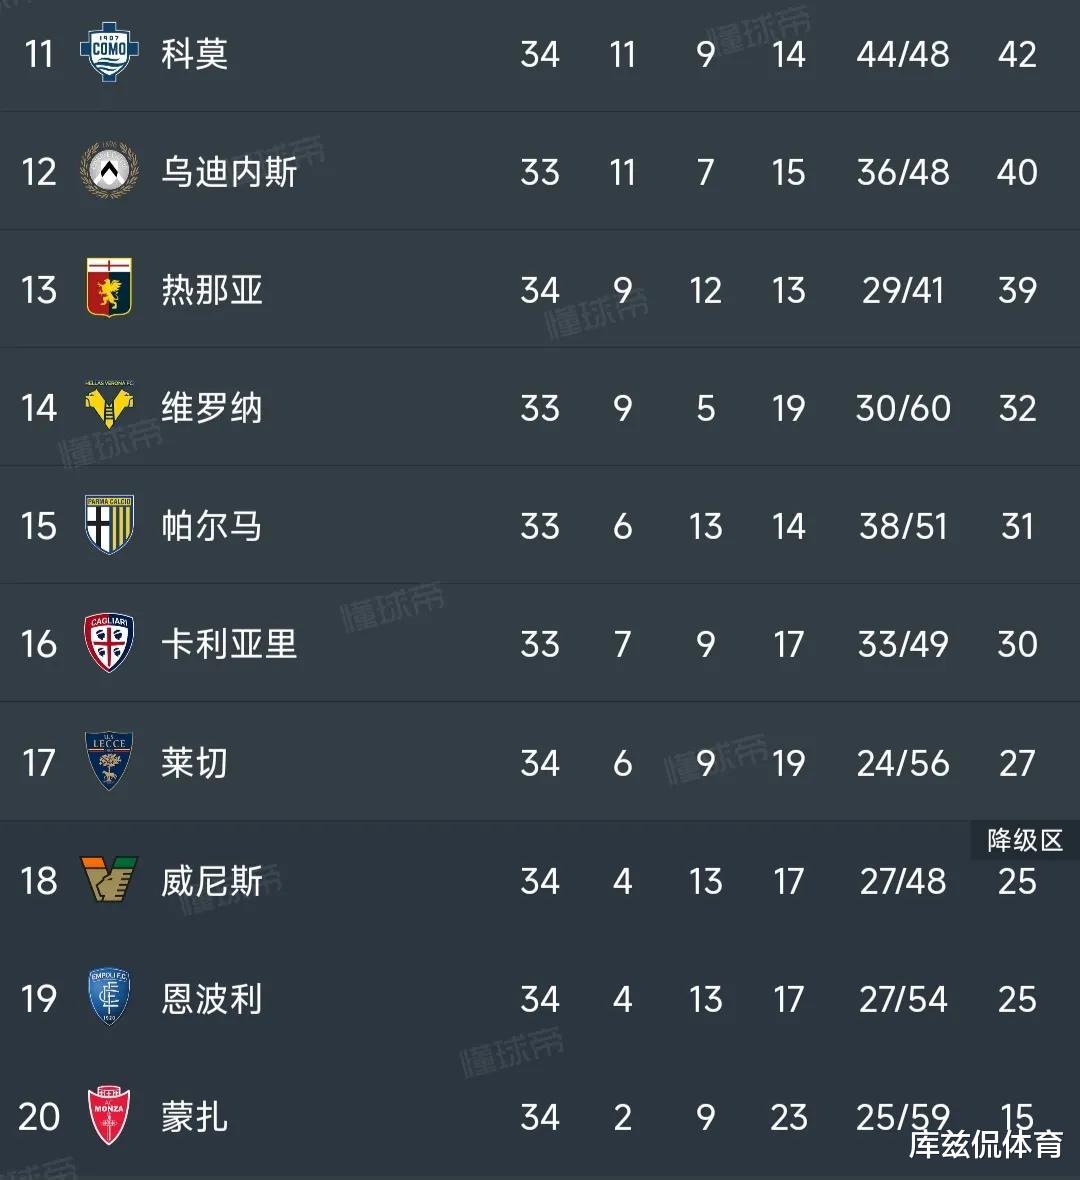1080x1180 pixels.
Task: Open the 科莫 team name link
Action: point(194,54)
